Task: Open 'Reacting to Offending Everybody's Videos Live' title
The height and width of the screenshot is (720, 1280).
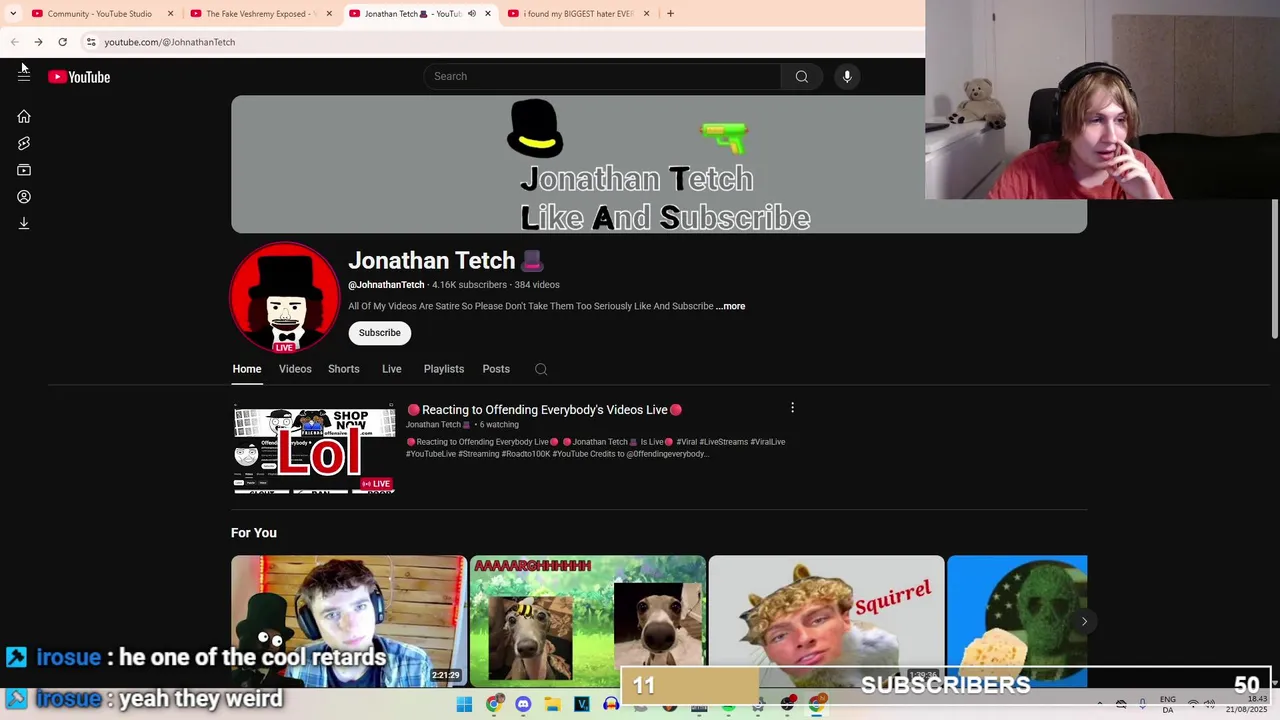Action: 544,410
